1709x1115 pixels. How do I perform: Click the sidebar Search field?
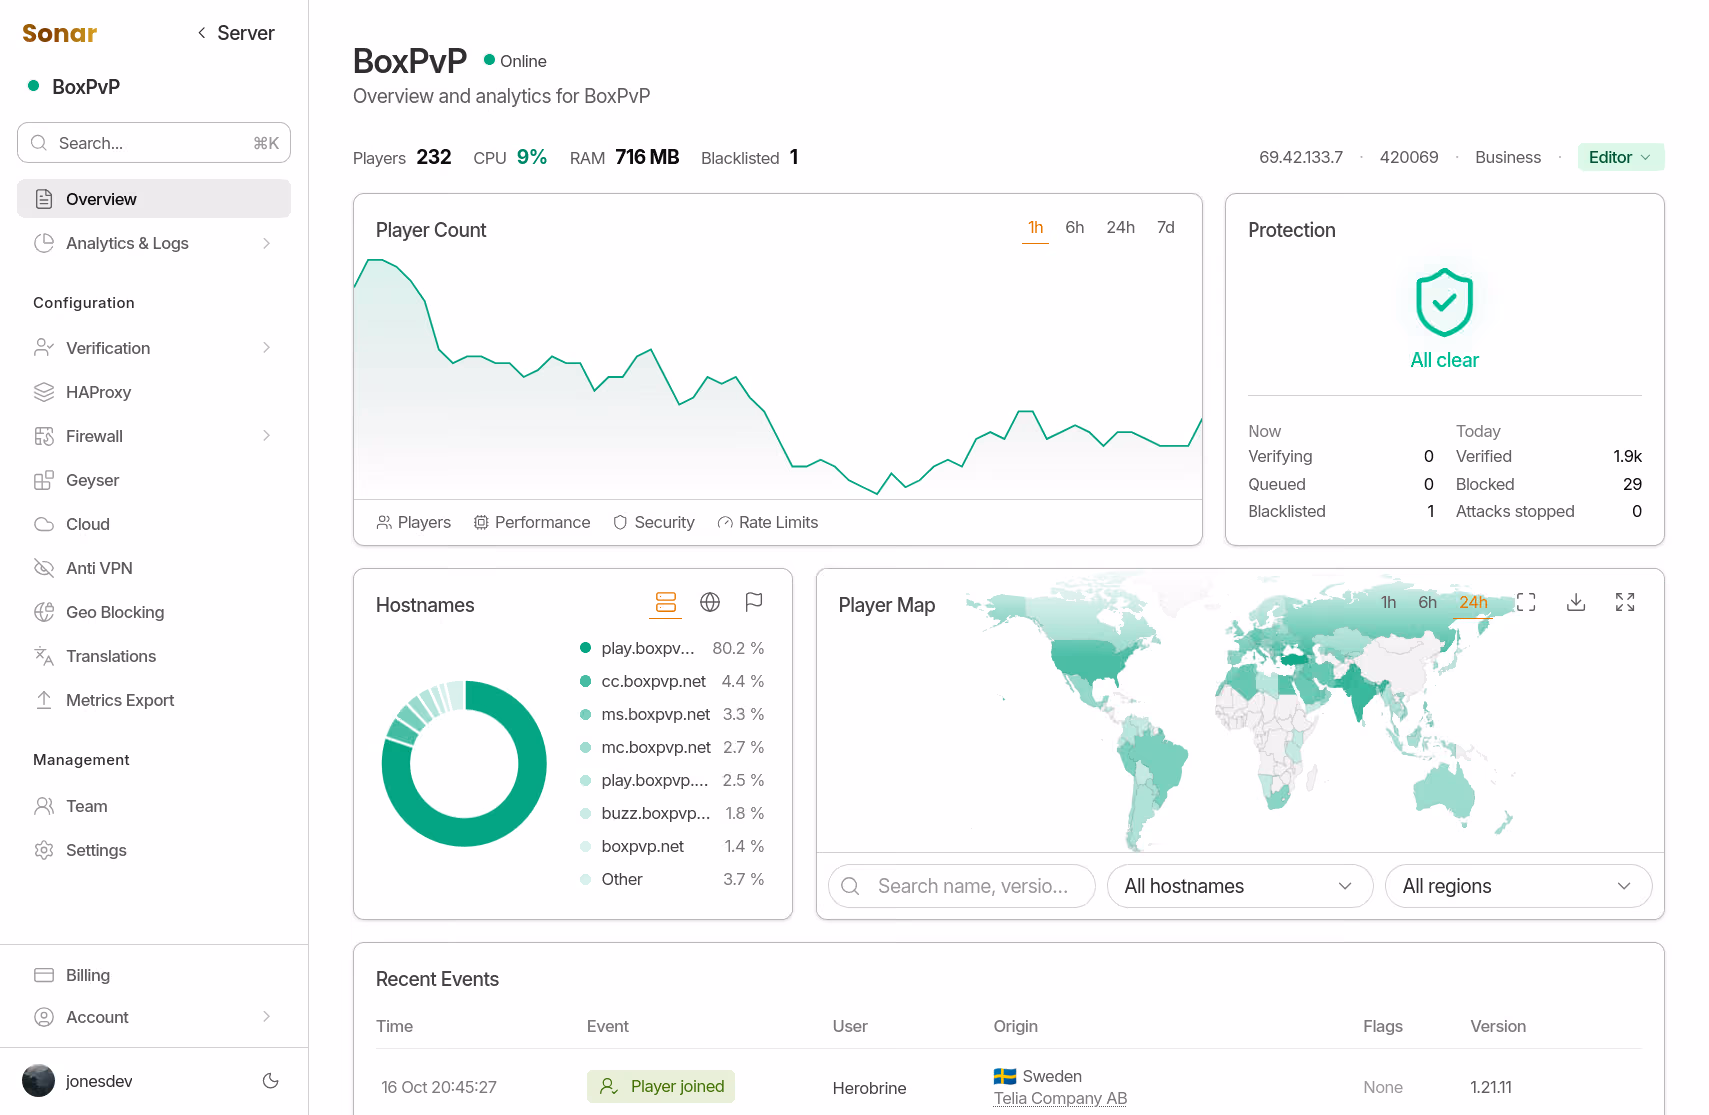154,143
